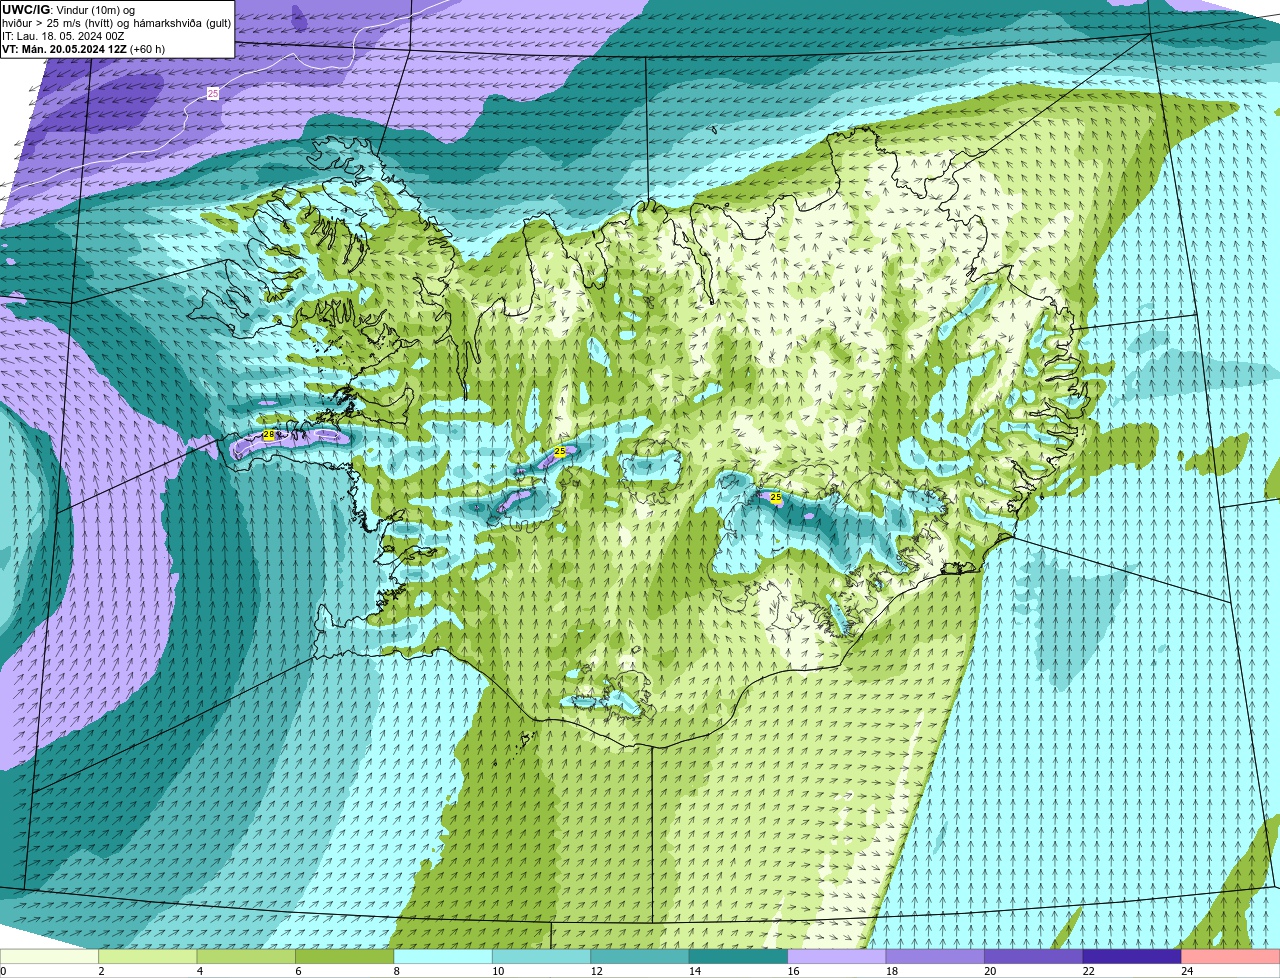Image resolution: width=1280 pixels, height=978 pixels.
Task: Pick the 22–24 m/s dark indigo legend swatch
Action: point(1132,957)
